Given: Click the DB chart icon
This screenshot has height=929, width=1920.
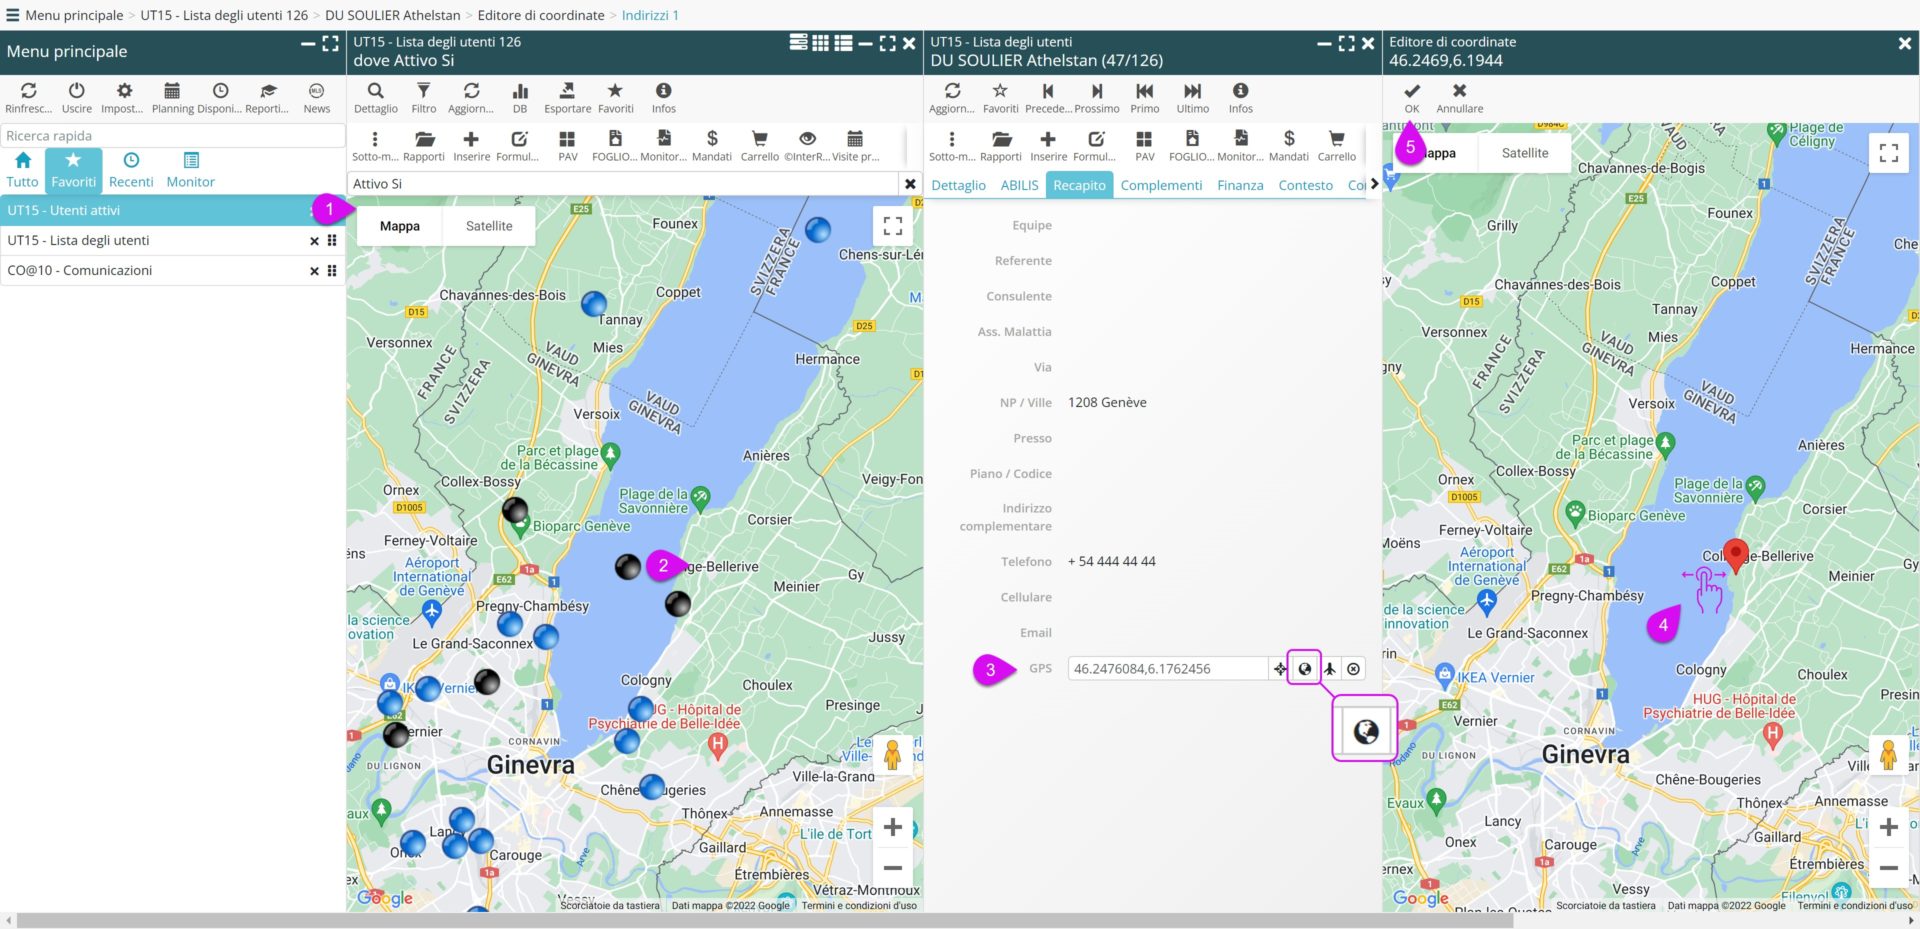Looking at the screenshot, I should (x=520, y=92).
